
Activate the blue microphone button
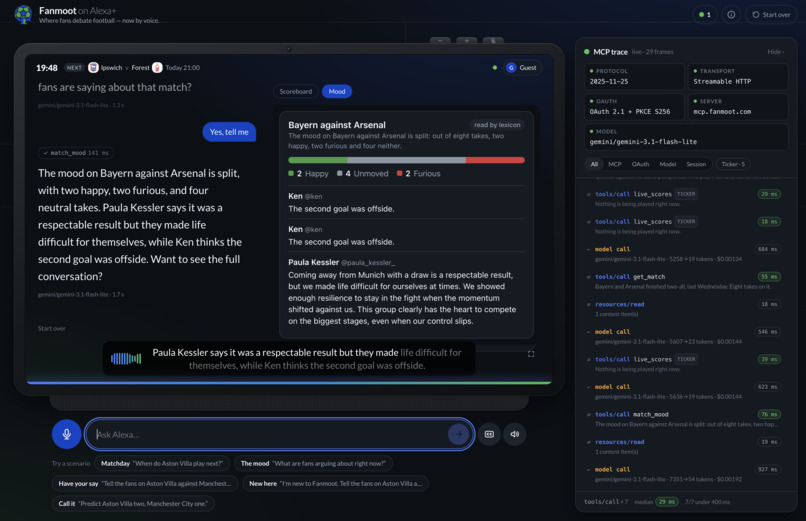(66, 434)
